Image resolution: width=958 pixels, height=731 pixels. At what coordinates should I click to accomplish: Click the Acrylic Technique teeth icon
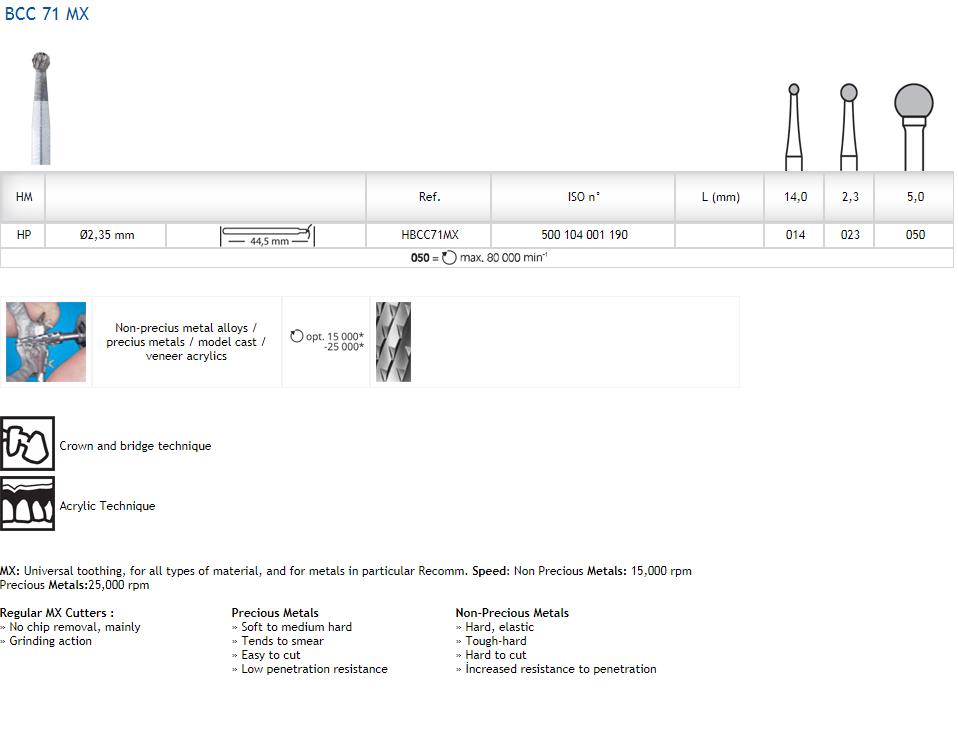tap(27, 504)
